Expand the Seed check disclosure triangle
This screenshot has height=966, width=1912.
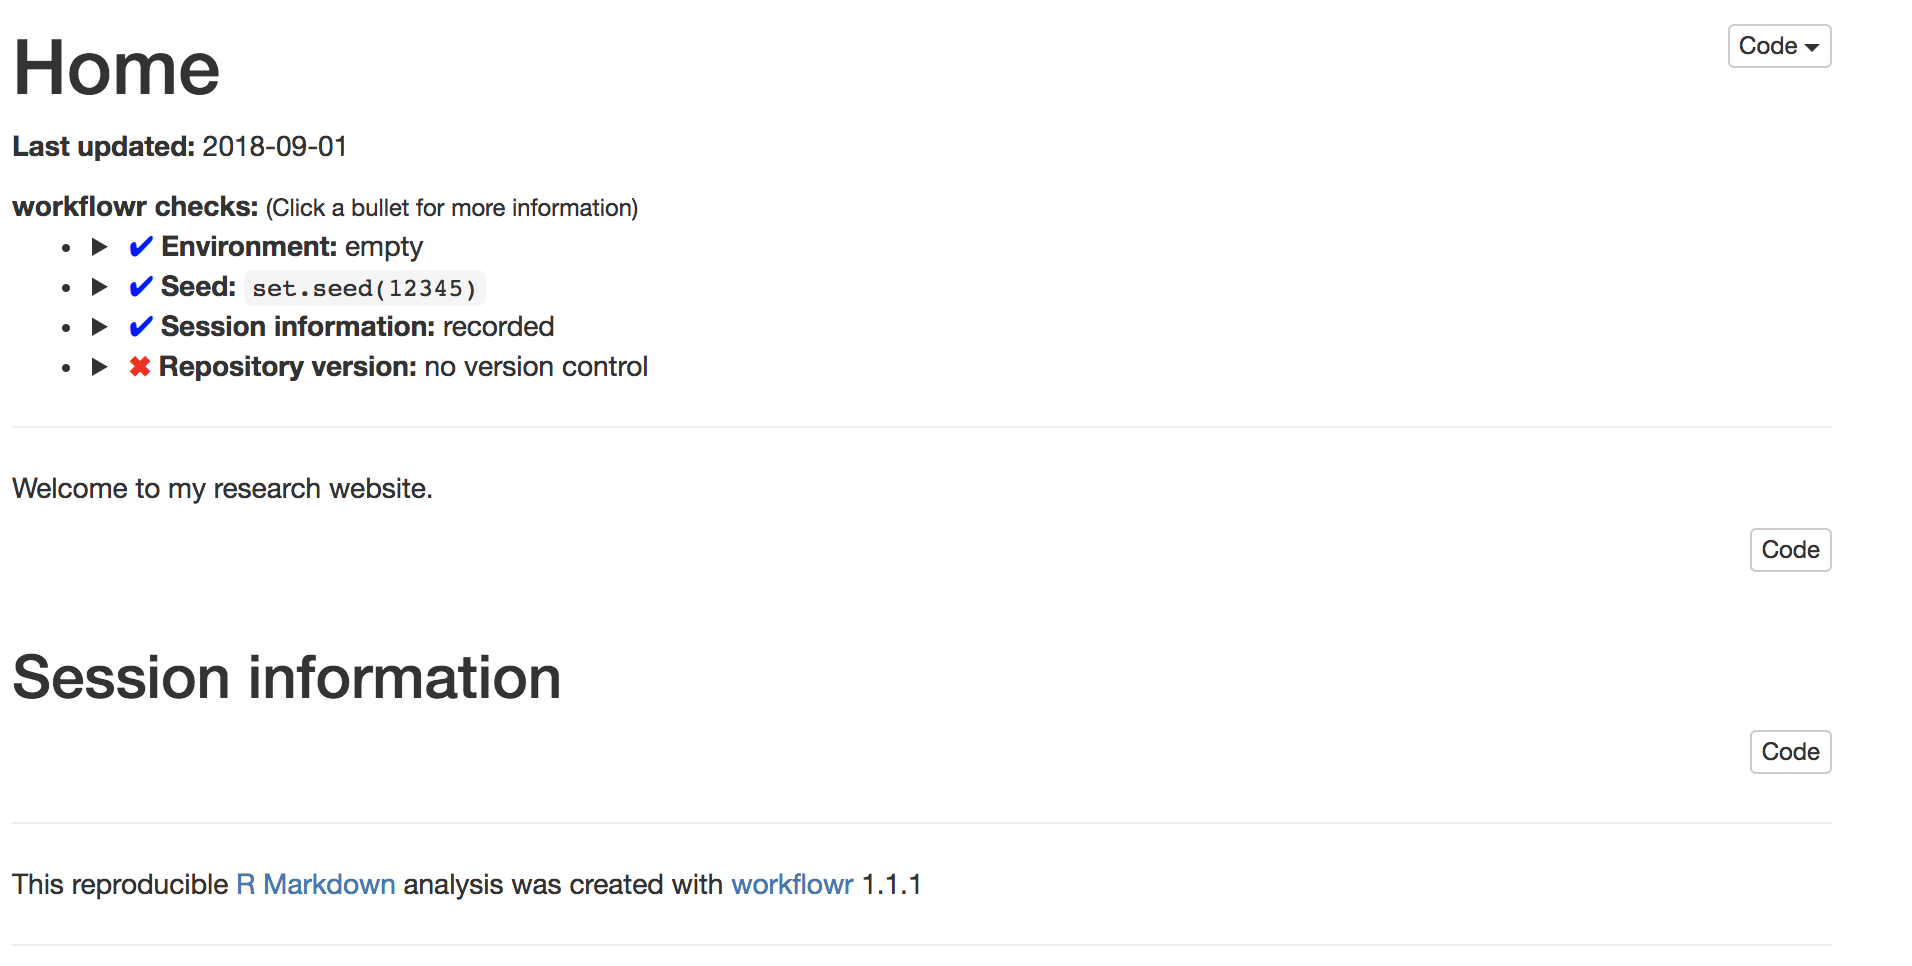coord(99,287)
